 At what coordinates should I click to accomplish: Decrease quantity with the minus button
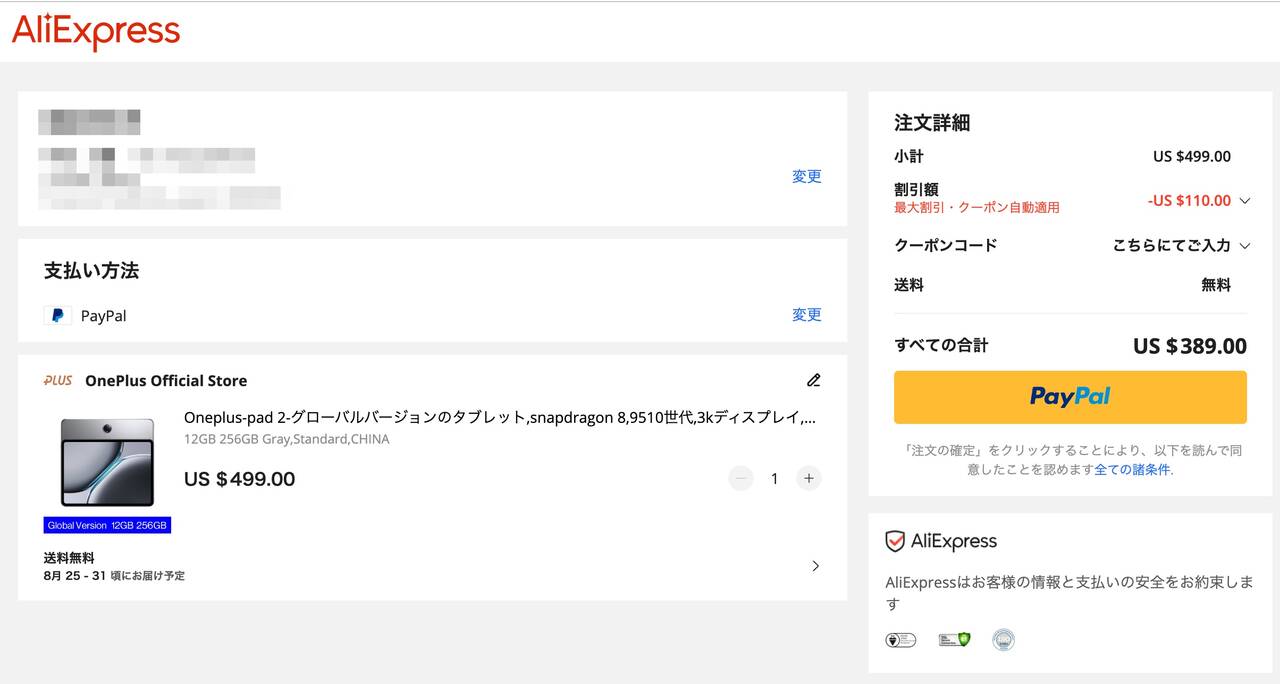(x=741, y=479)
